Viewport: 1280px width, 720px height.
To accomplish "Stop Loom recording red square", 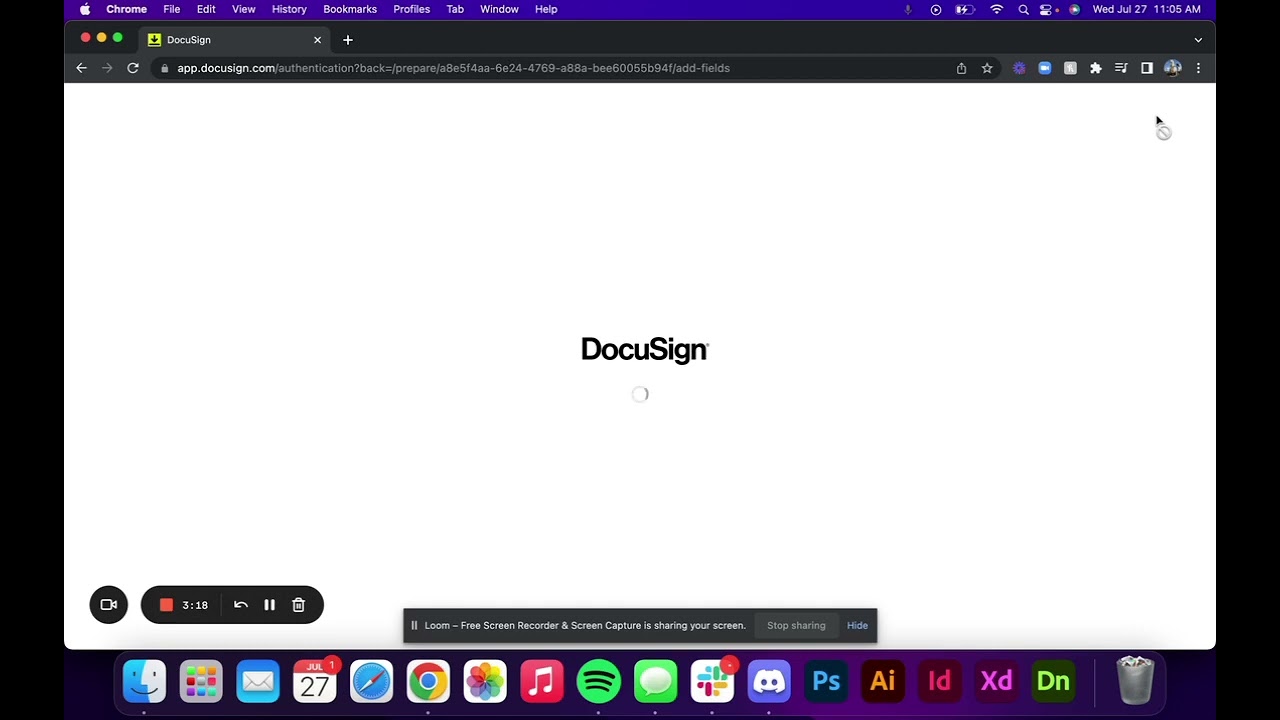I will point(166,605).
